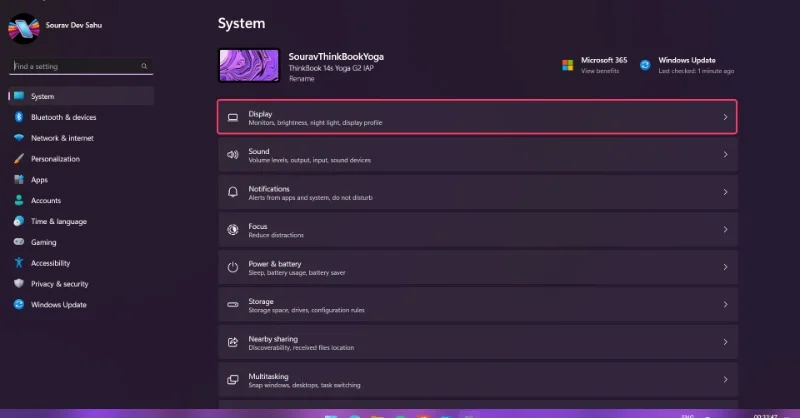Open Time & language in sidebar
The width and height of the screenshot is (800, 418).
click(x=58, y=221)
